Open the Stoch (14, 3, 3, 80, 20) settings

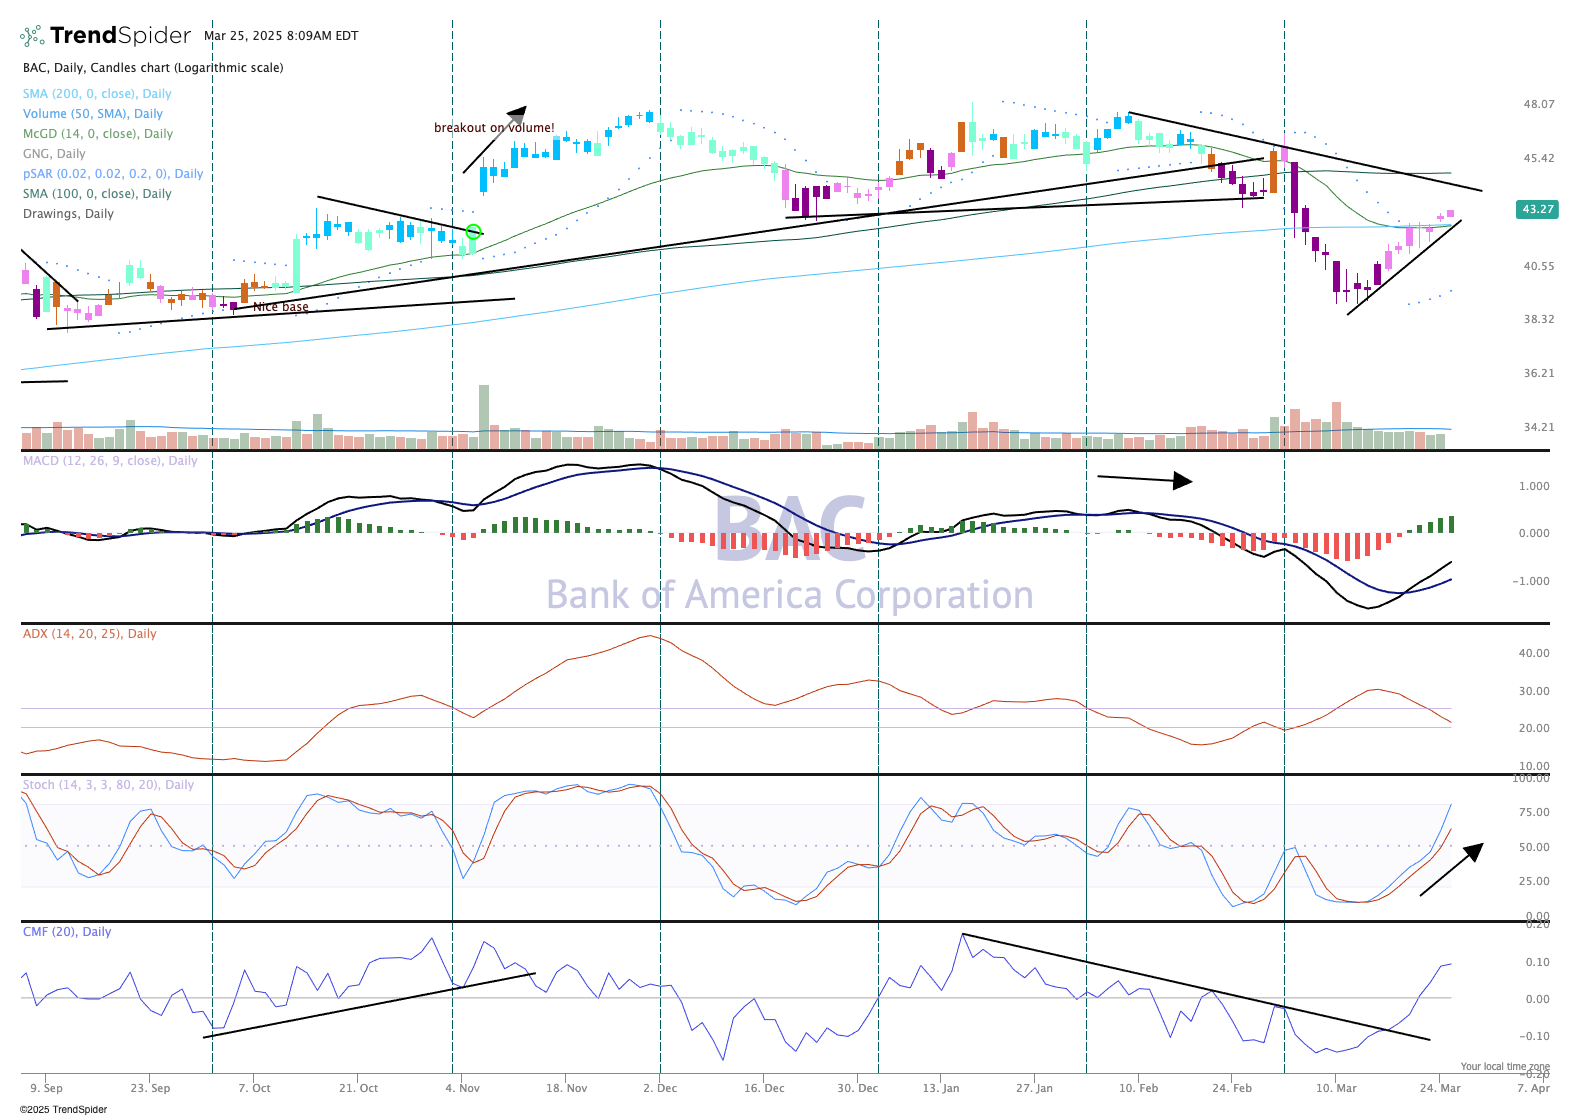[x=108, y=785]
